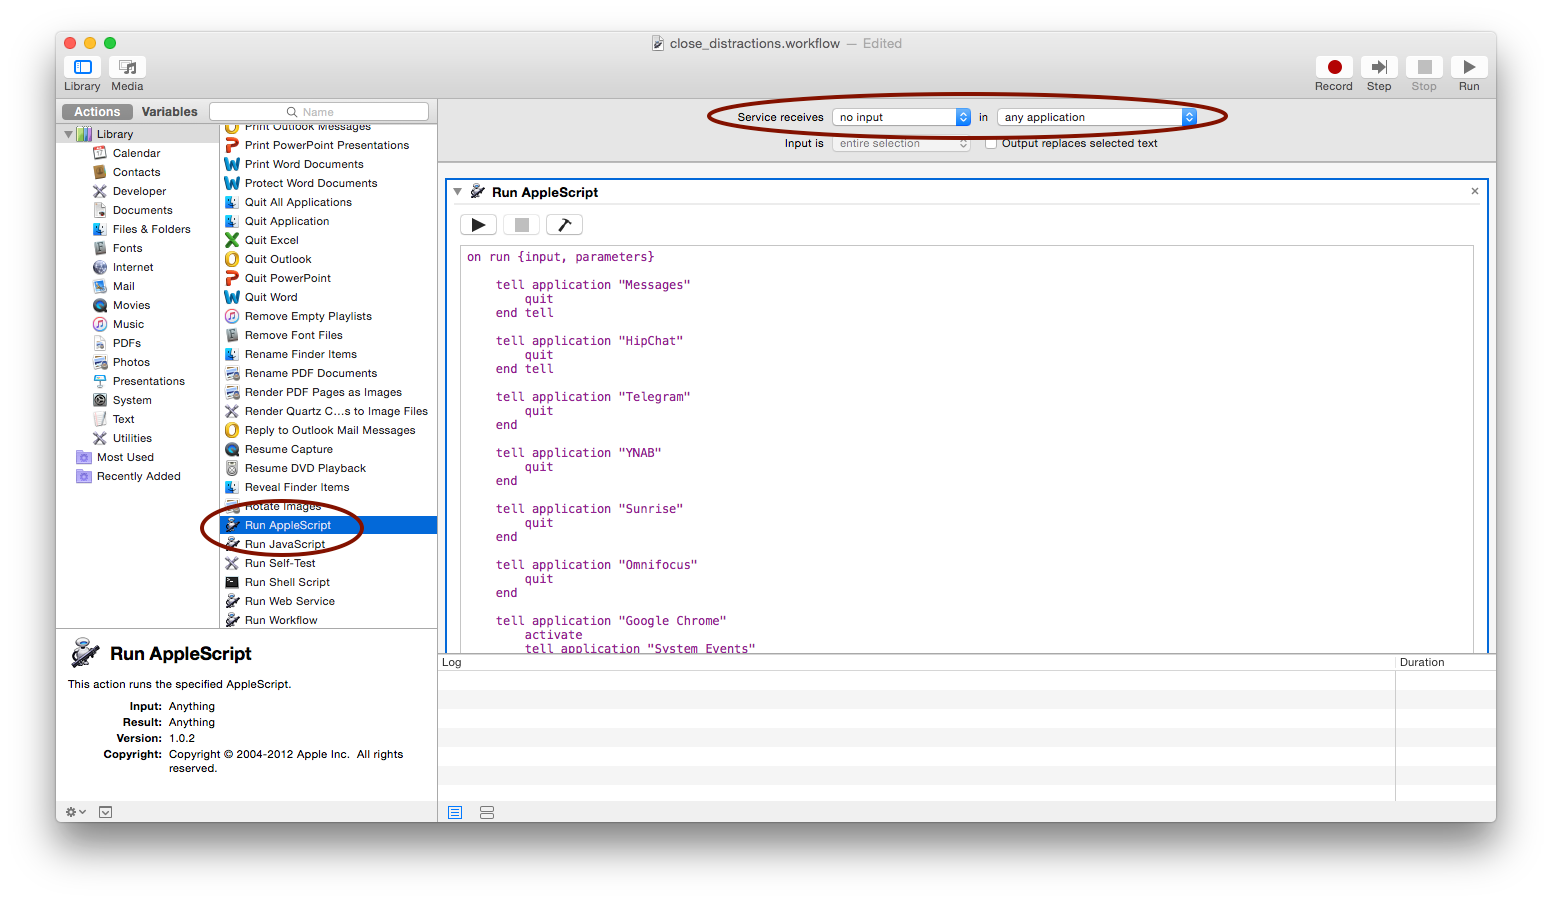Select the Actions tab
Image resolution: width=1552 pixels, height=902 pixels.
tap(97, 112)
